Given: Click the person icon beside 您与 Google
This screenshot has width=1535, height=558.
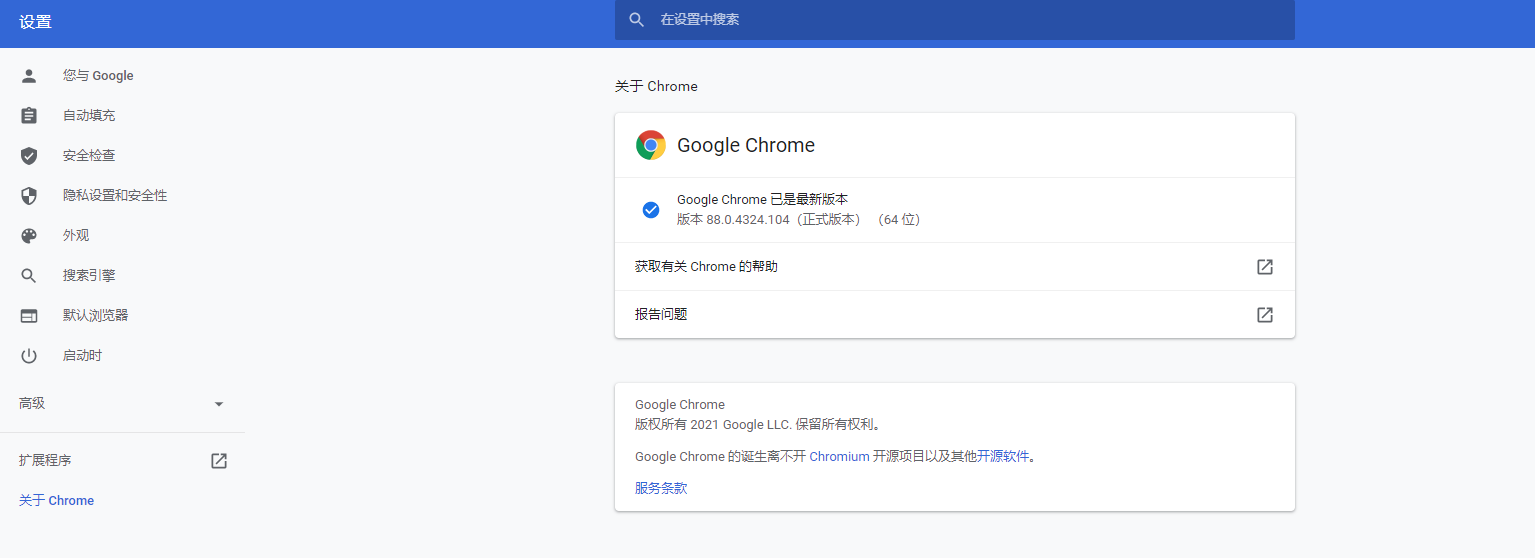Looking at the screenshot, I should [x=29, y=76].
